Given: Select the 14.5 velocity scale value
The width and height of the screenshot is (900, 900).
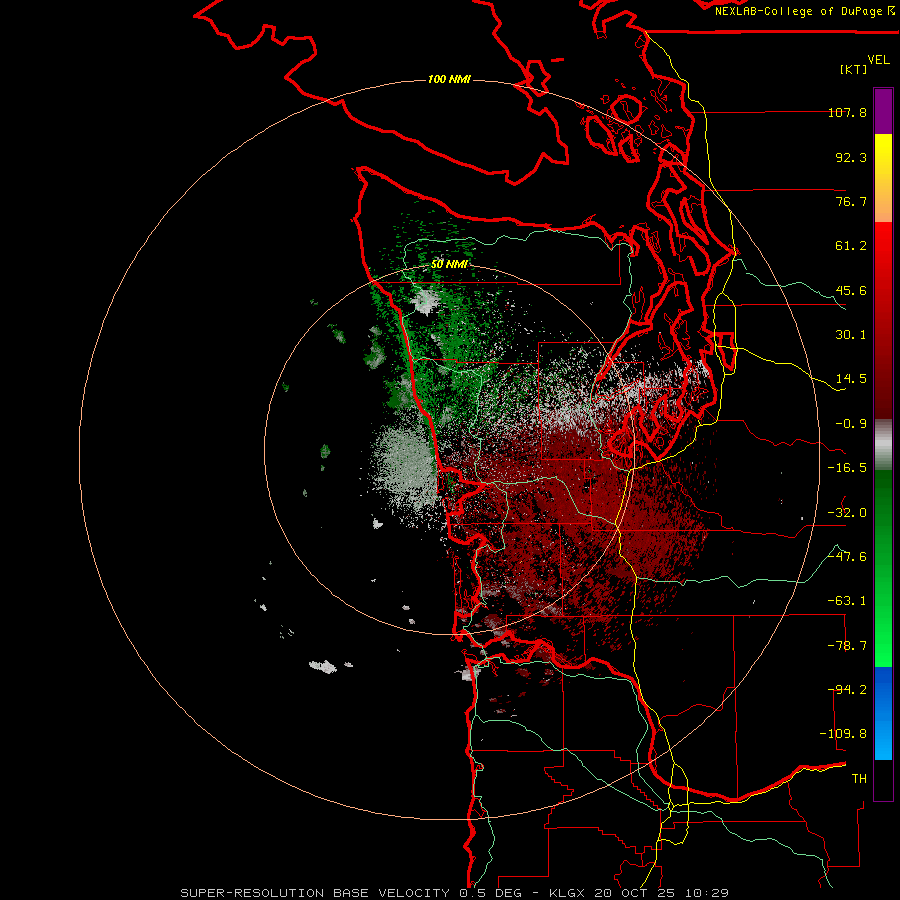Looking at the screenshot, I should click(851, 379).
